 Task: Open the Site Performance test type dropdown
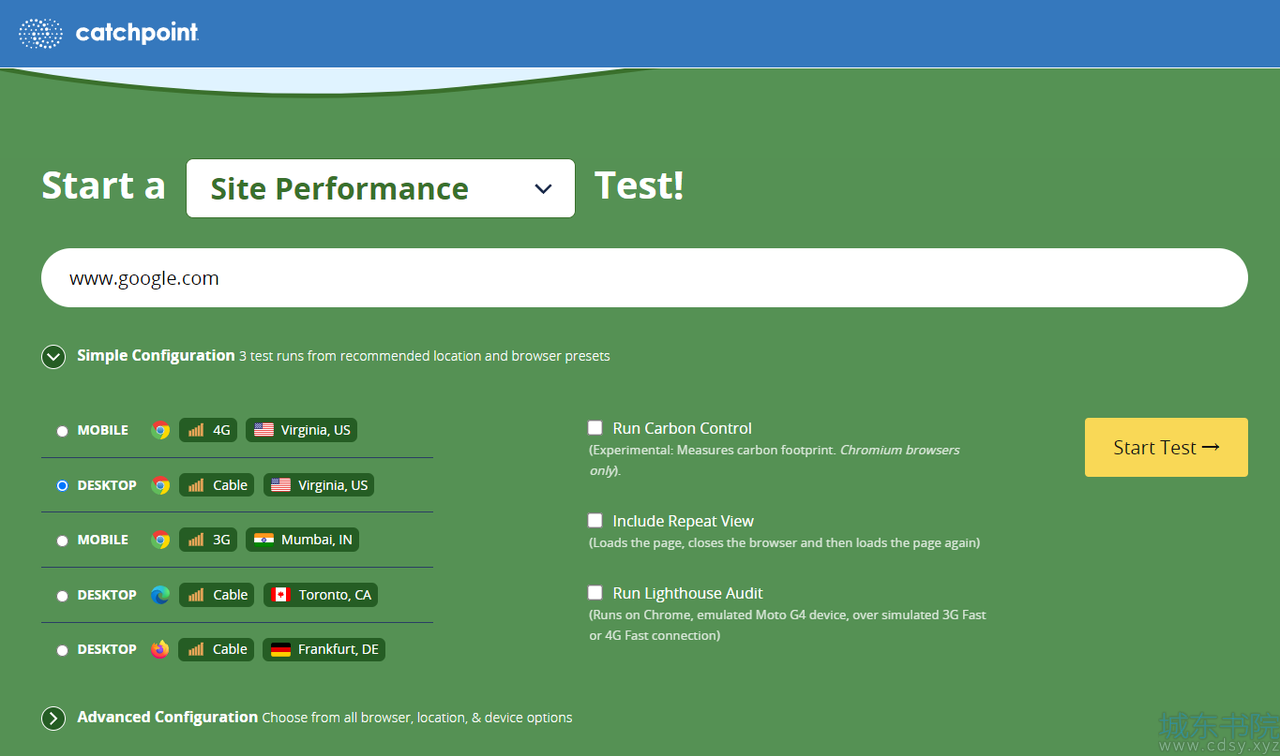(x=381, y=188)
